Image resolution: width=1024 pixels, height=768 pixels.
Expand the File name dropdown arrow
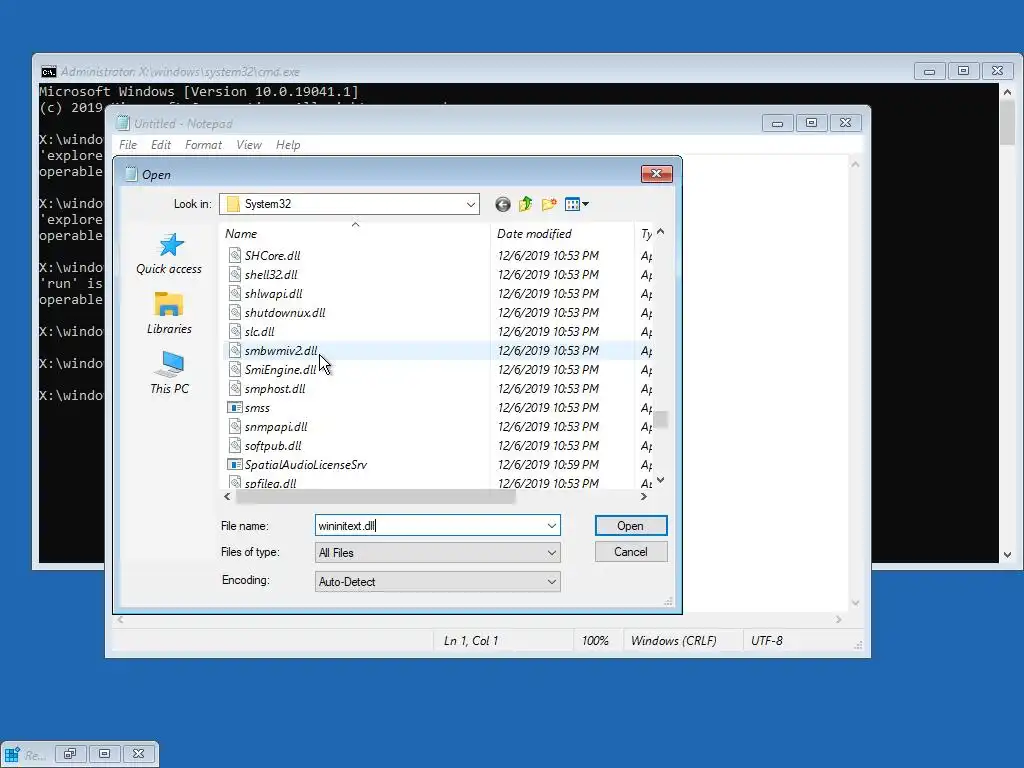pyautogui.click(x=552, y=526)
